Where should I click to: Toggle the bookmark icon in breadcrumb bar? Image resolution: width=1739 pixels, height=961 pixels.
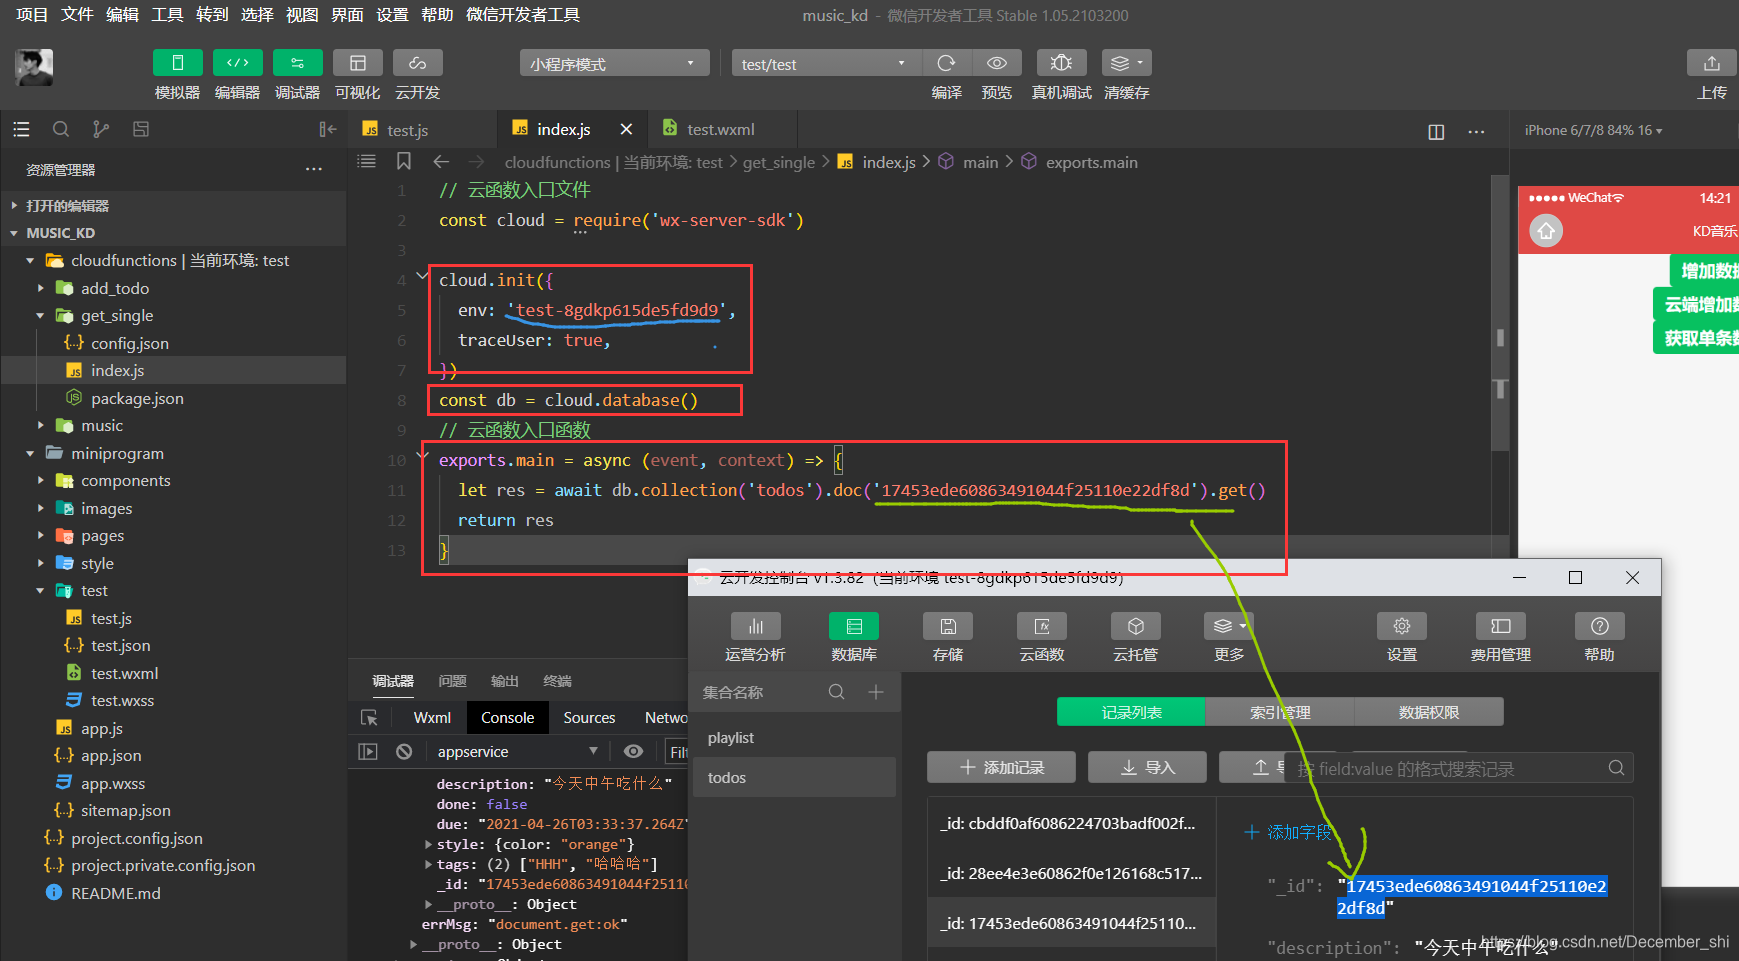[404, 161]
